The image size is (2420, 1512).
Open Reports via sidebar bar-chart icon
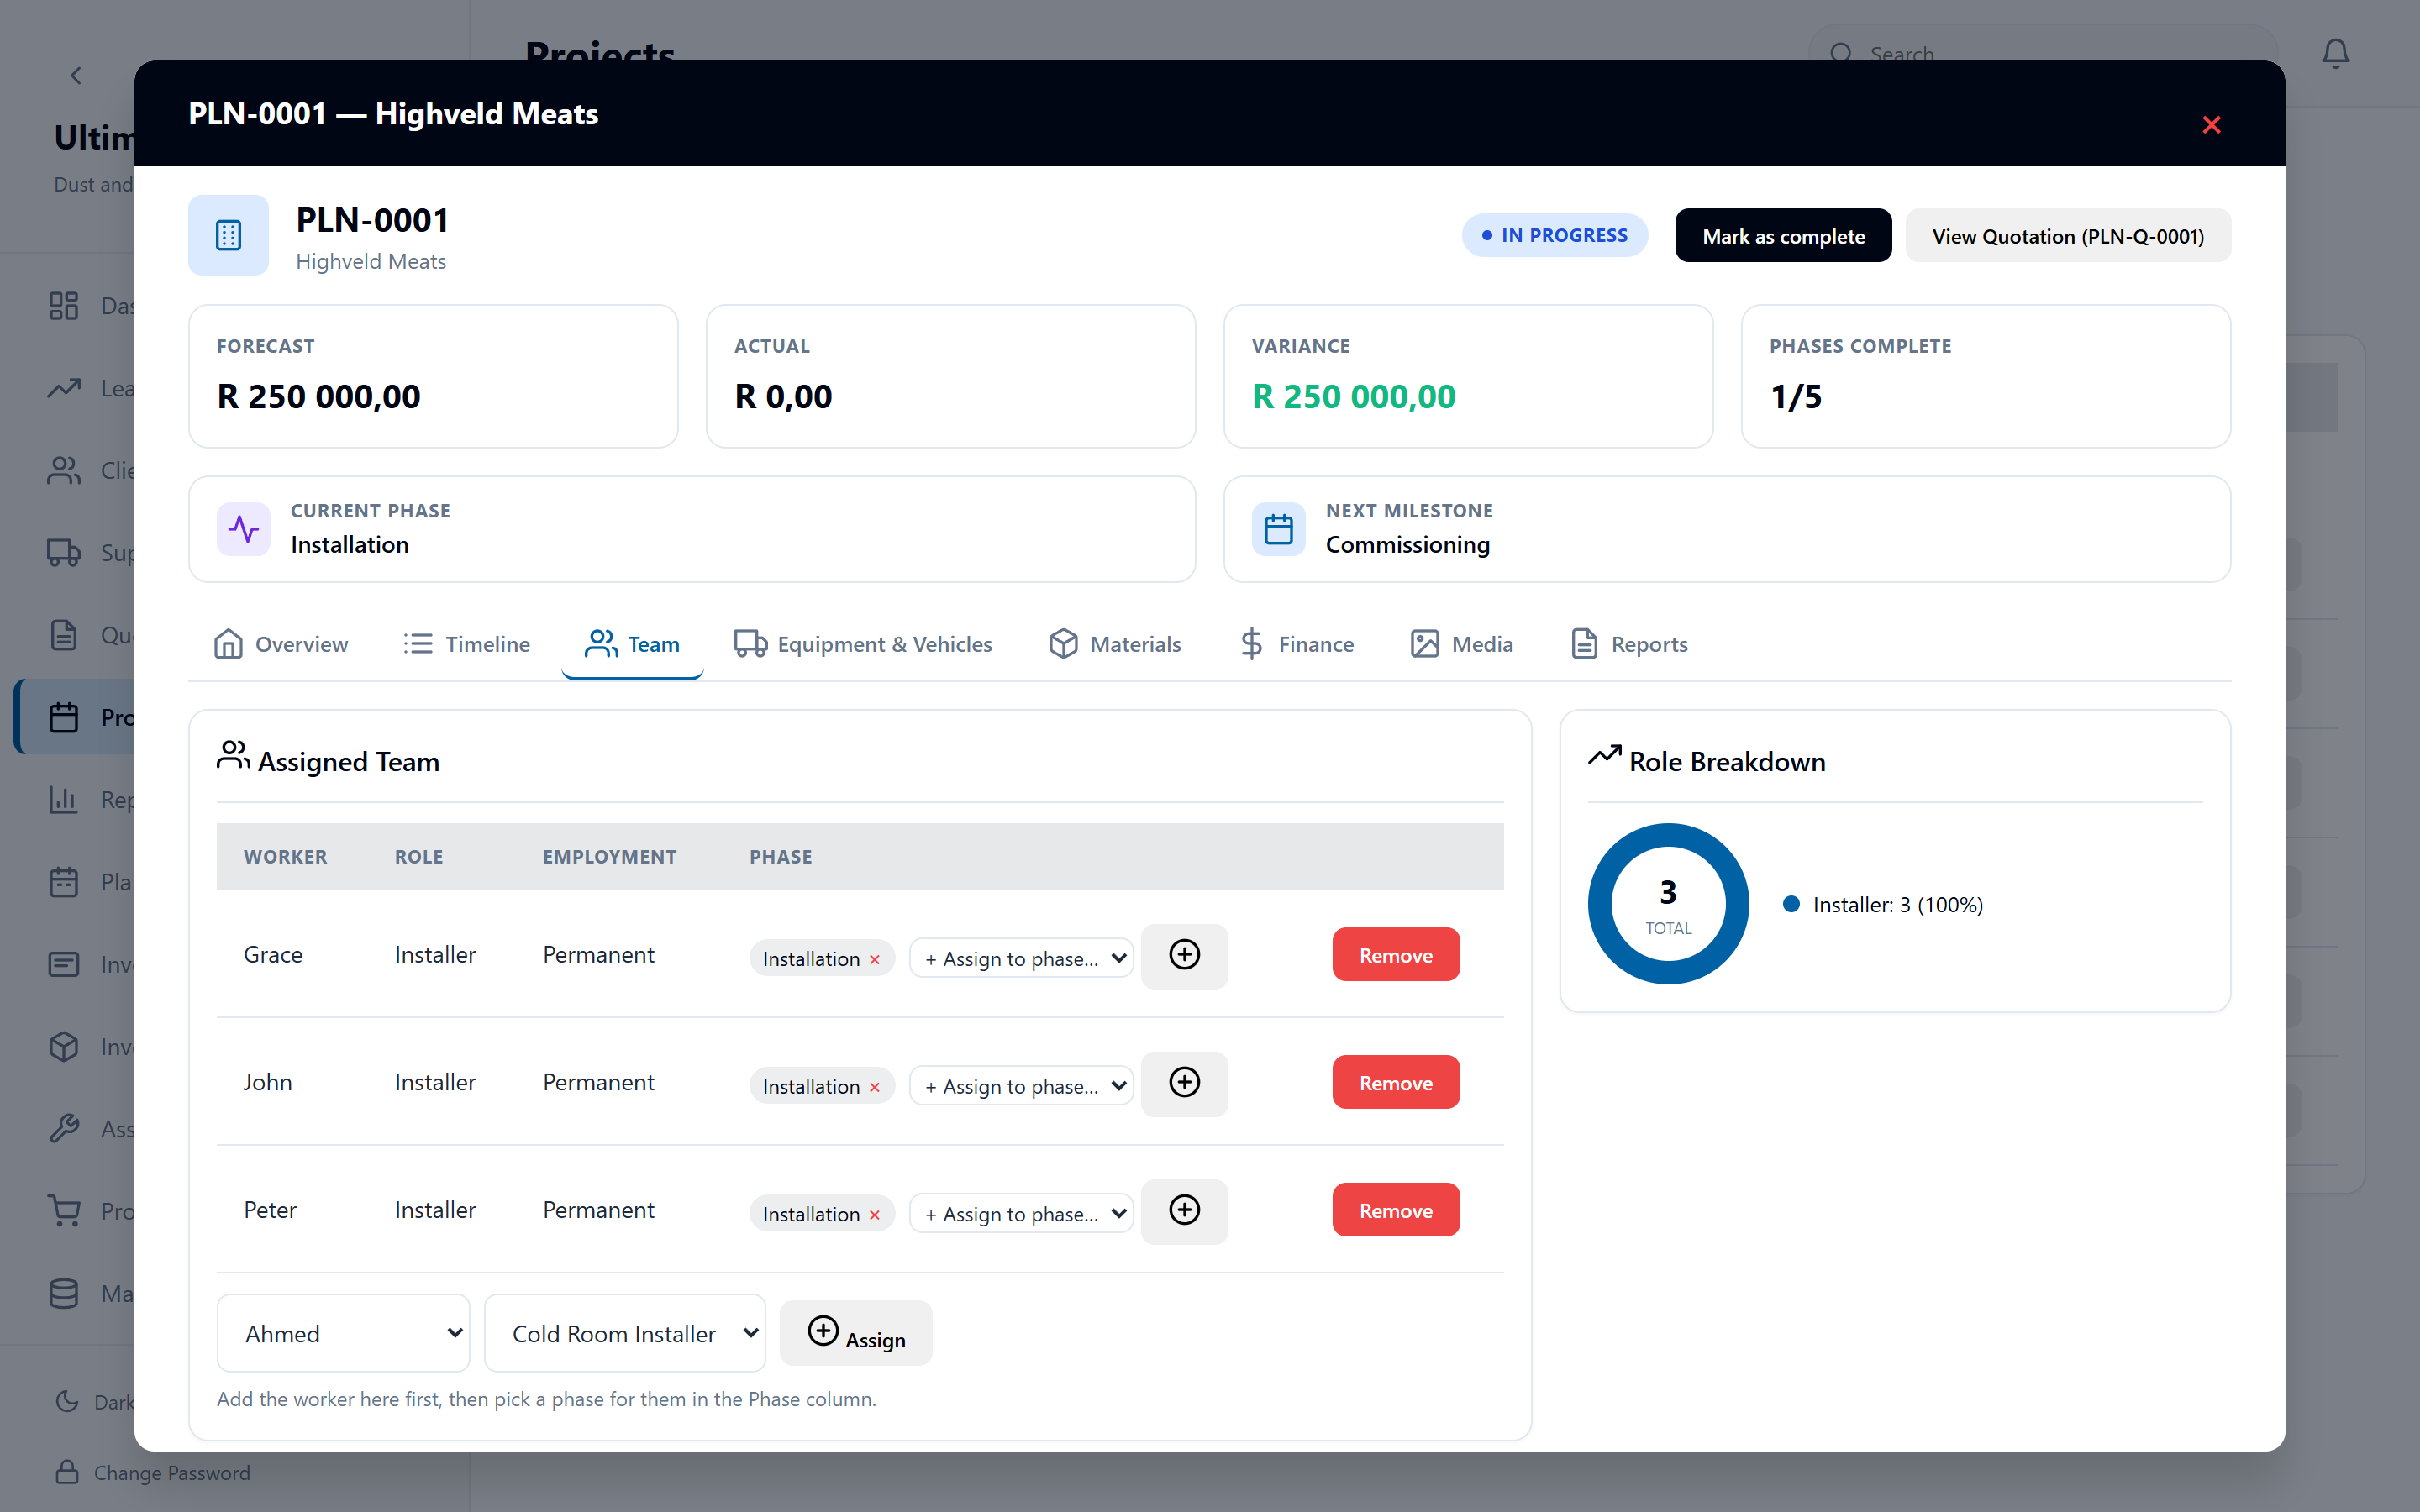click(64, 799)
